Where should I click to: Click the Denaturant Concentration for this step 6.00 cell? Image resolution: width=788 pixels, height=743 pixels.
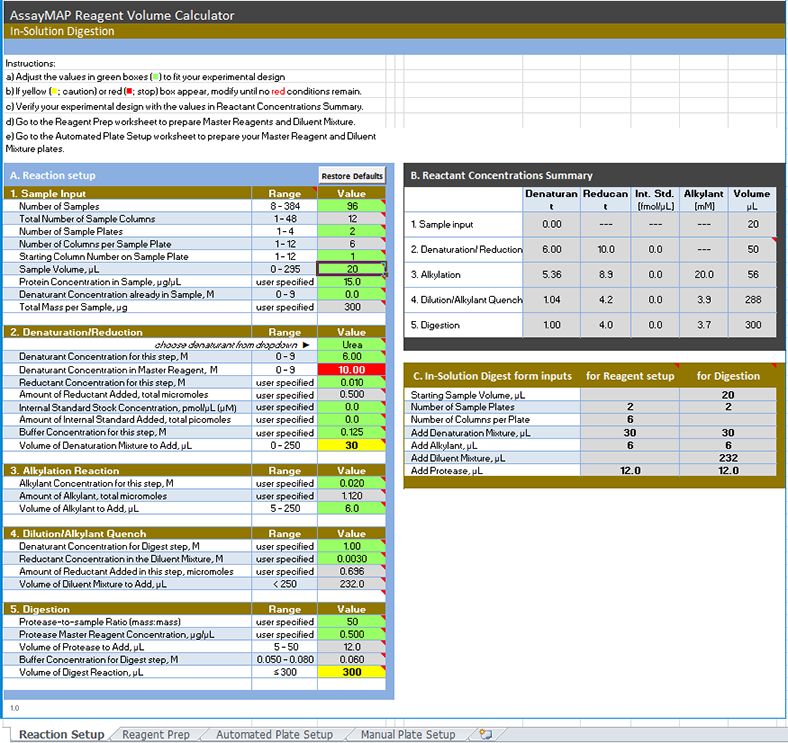[x=351, y=356]
